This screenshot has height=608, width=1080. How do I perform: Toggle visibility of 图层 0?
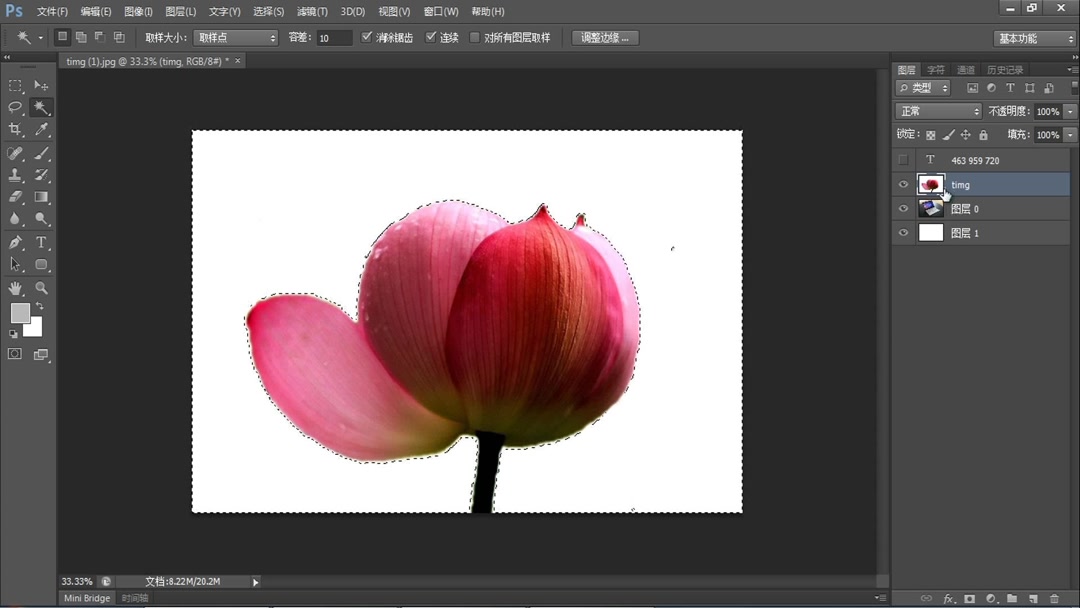pos(903,208)
